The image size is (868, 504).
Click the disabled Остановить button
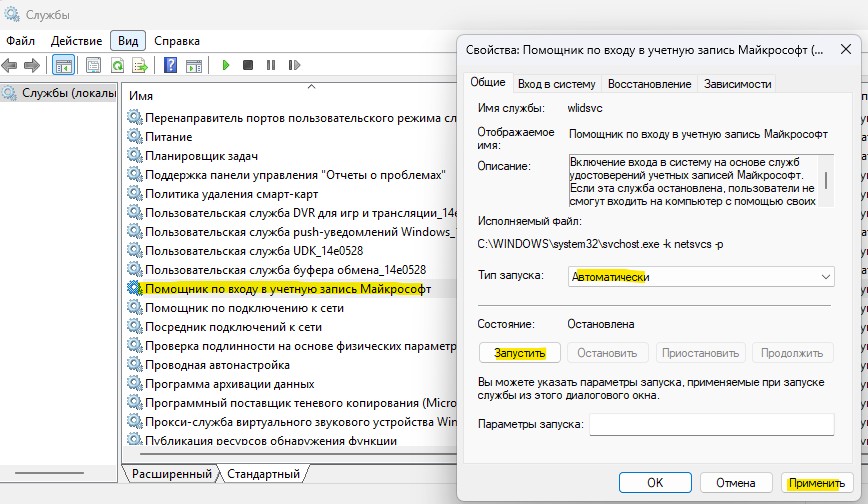point(607,353)
